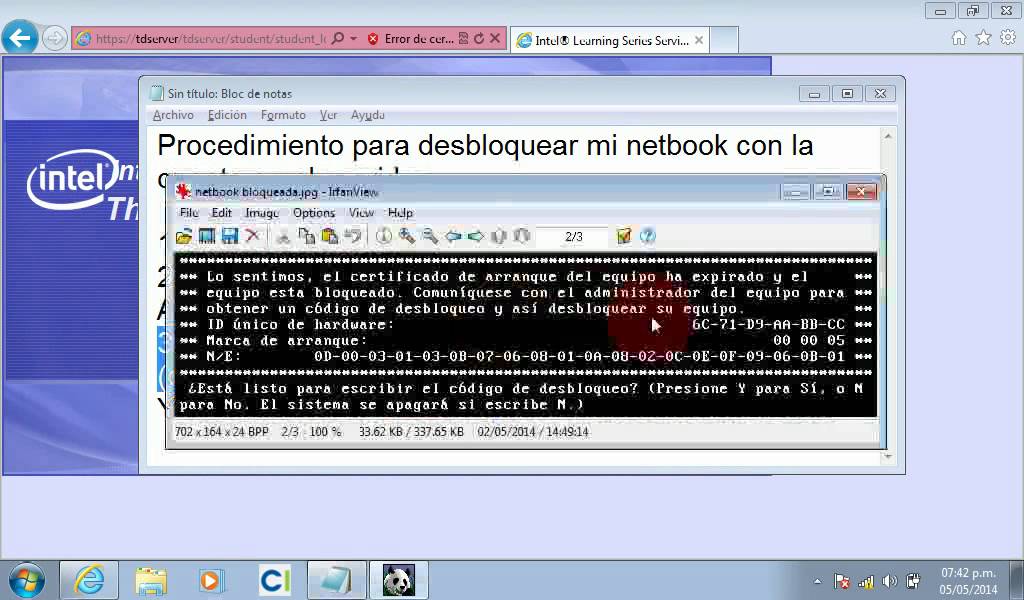
Task: Open the Formato menu in Bloc de notas
Action: point(283,115)
